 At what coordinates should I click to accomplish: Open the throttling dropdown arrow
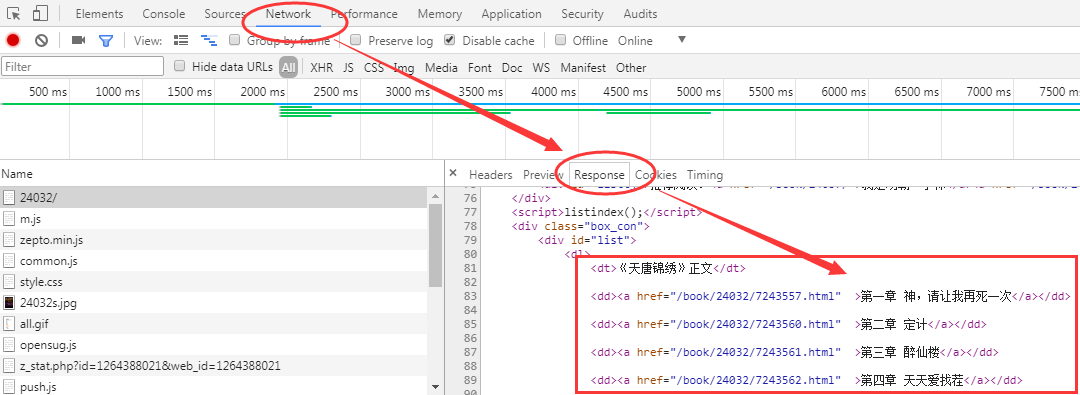coord(682,40)
